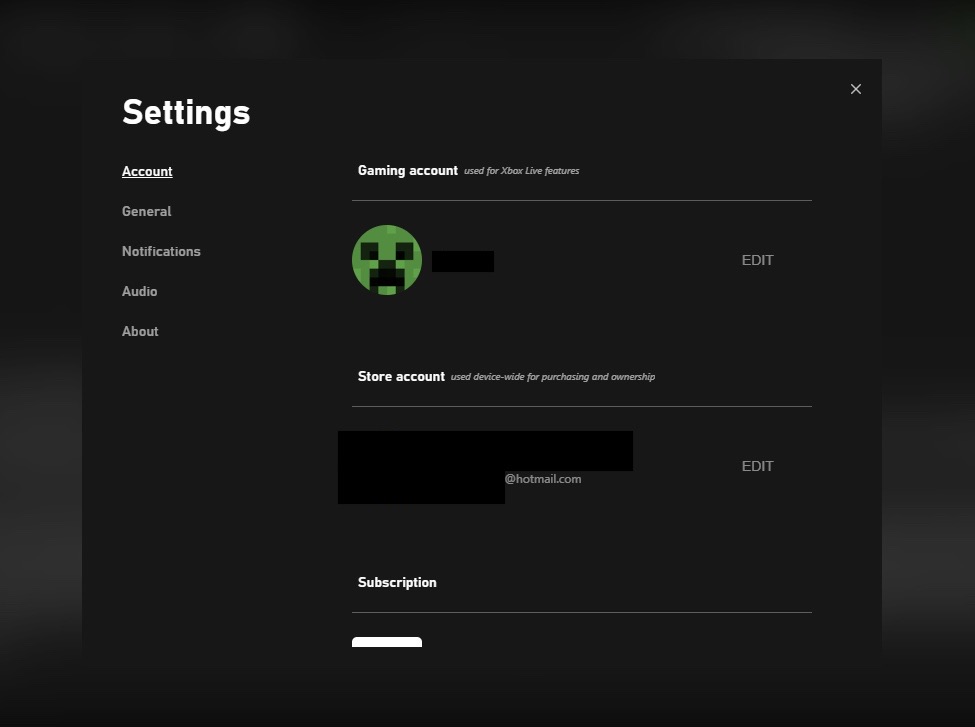975x727 pixels.
Task: Open the Audio settings section
Action: tap(139, 291)
